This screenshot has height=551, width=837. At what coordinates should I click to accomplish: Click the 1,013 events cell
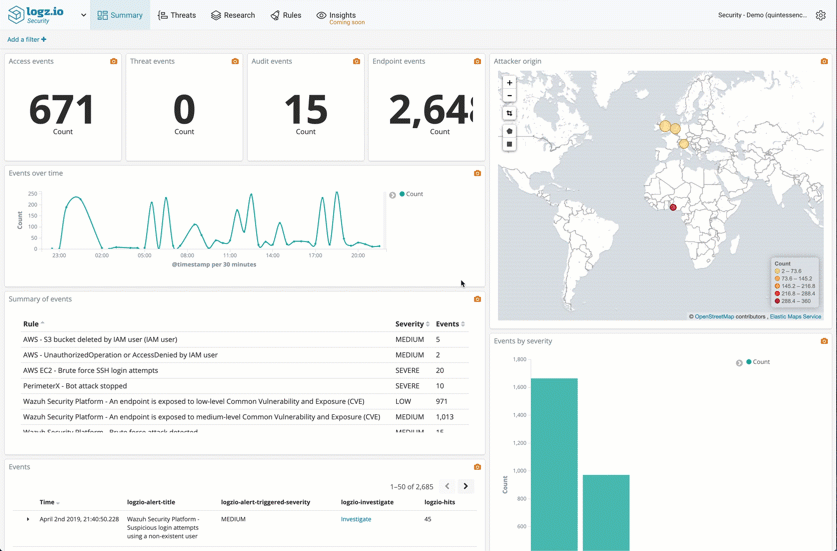(444, 417)
